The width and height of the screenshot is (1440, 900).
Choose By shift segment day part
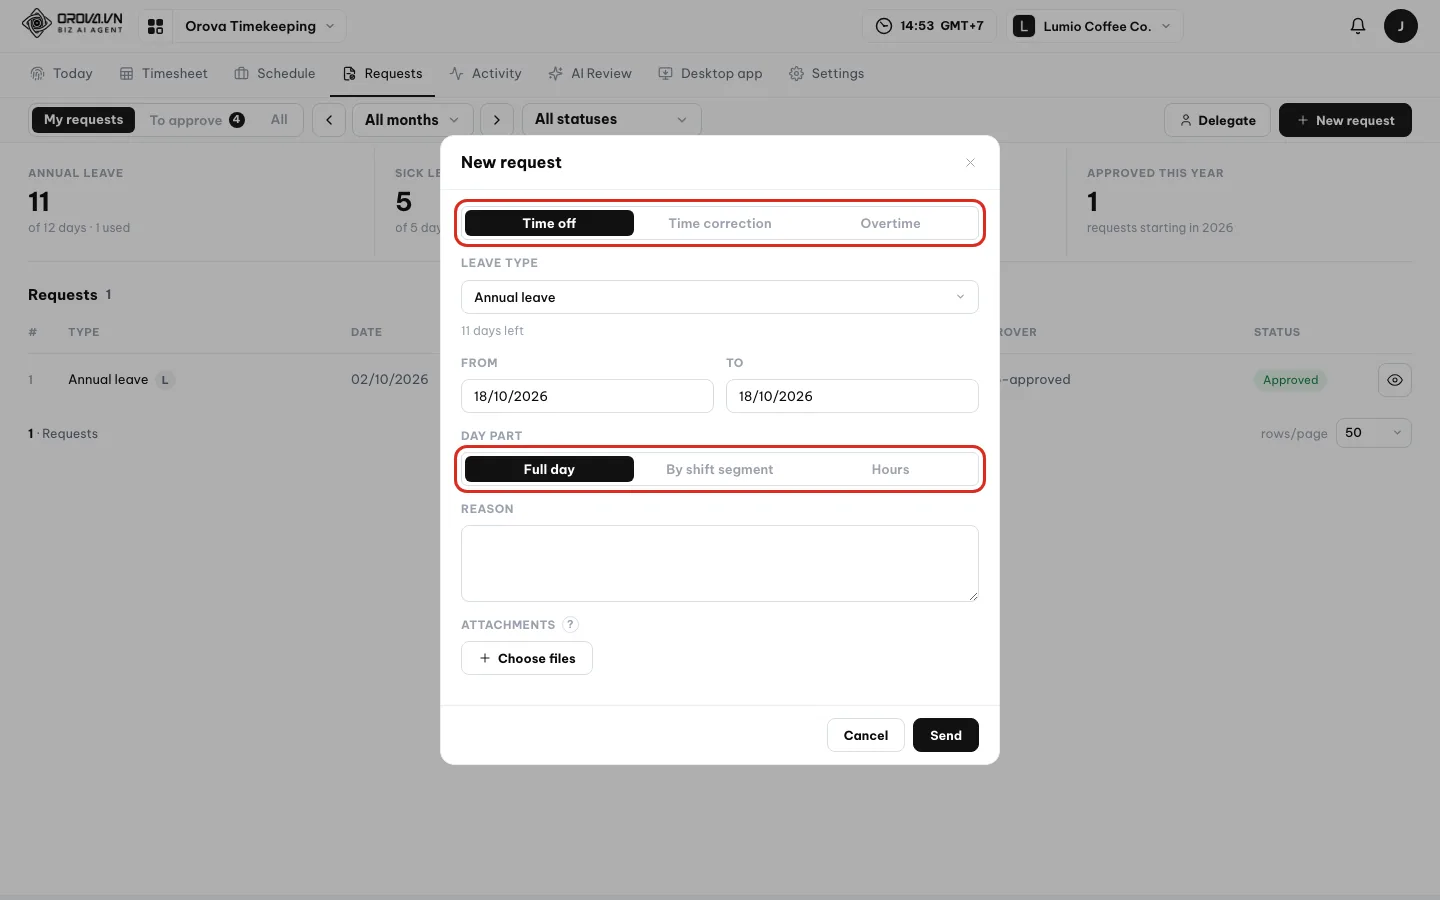[720, 469]
